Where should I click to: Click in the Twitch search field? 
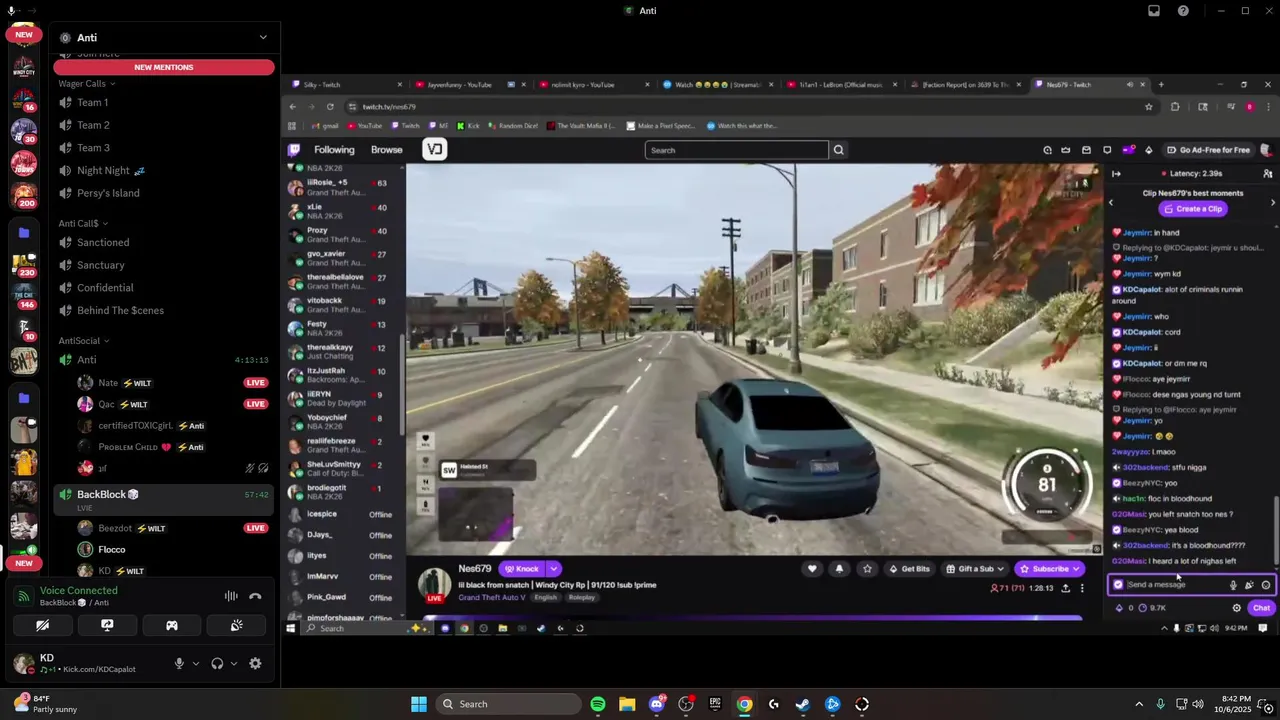(737, 150)
